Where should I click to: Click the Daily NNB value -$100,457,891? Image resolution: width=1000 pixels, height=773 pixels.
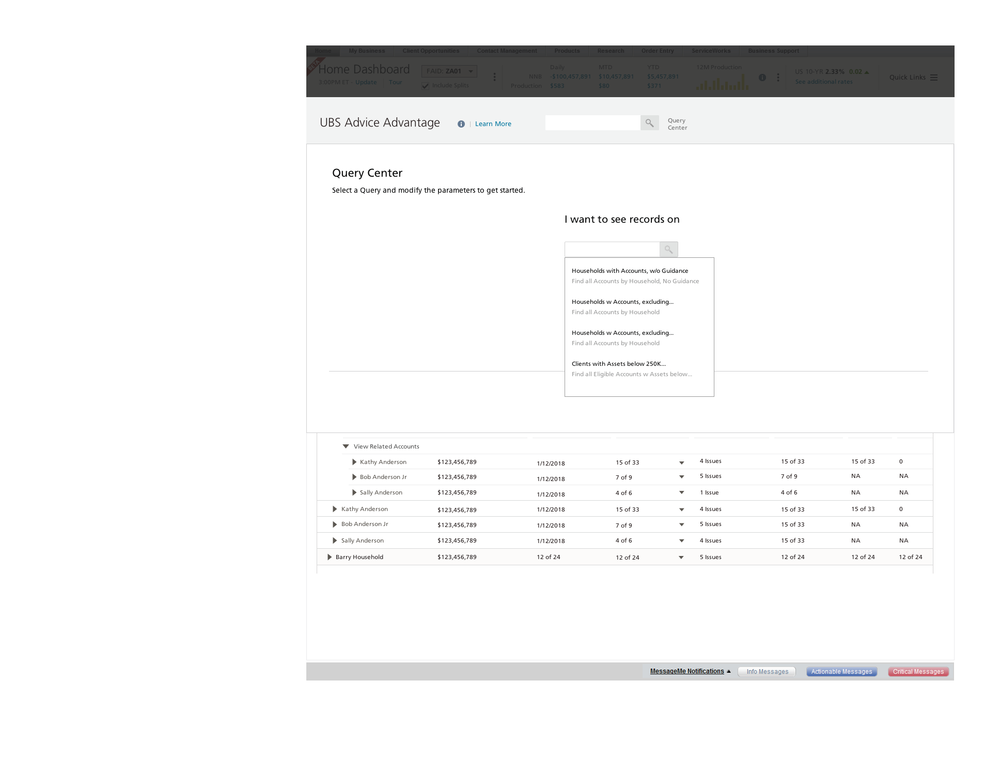(x=571, y=77)
